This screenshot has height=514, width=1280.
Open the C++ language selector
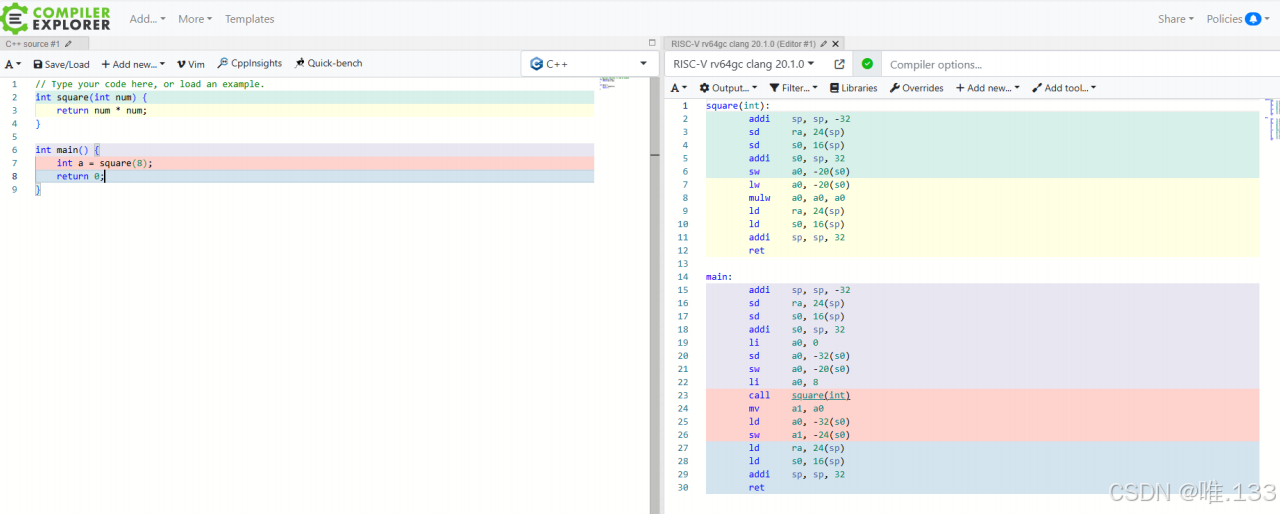point(589,64)
